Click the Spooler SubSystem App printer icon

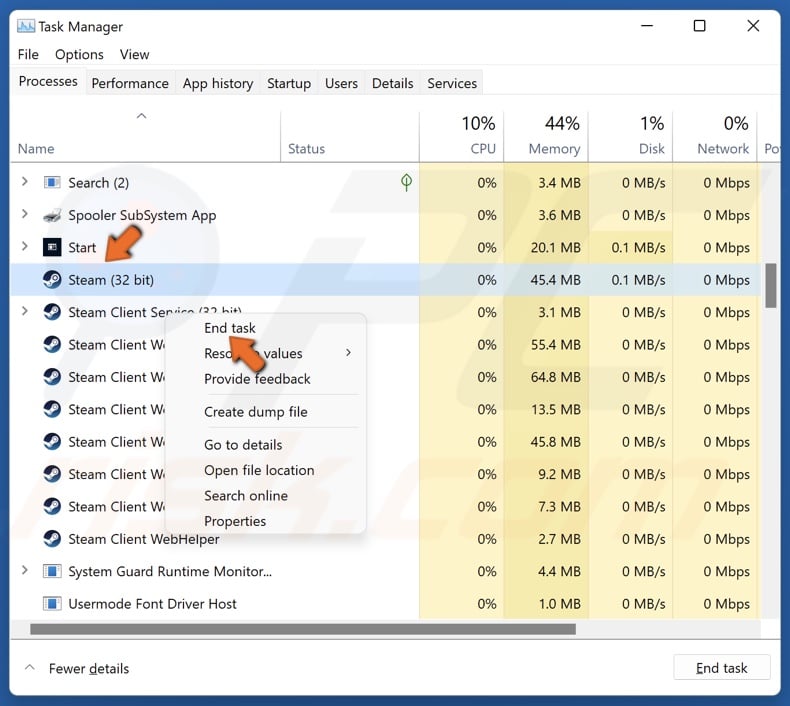pos(52,215)
